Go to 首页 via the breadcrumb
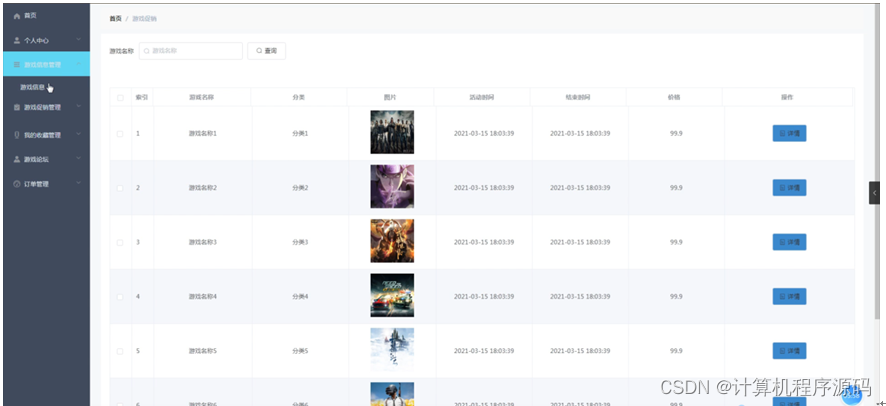The image size is (886, 406). (x=115, y=19)
